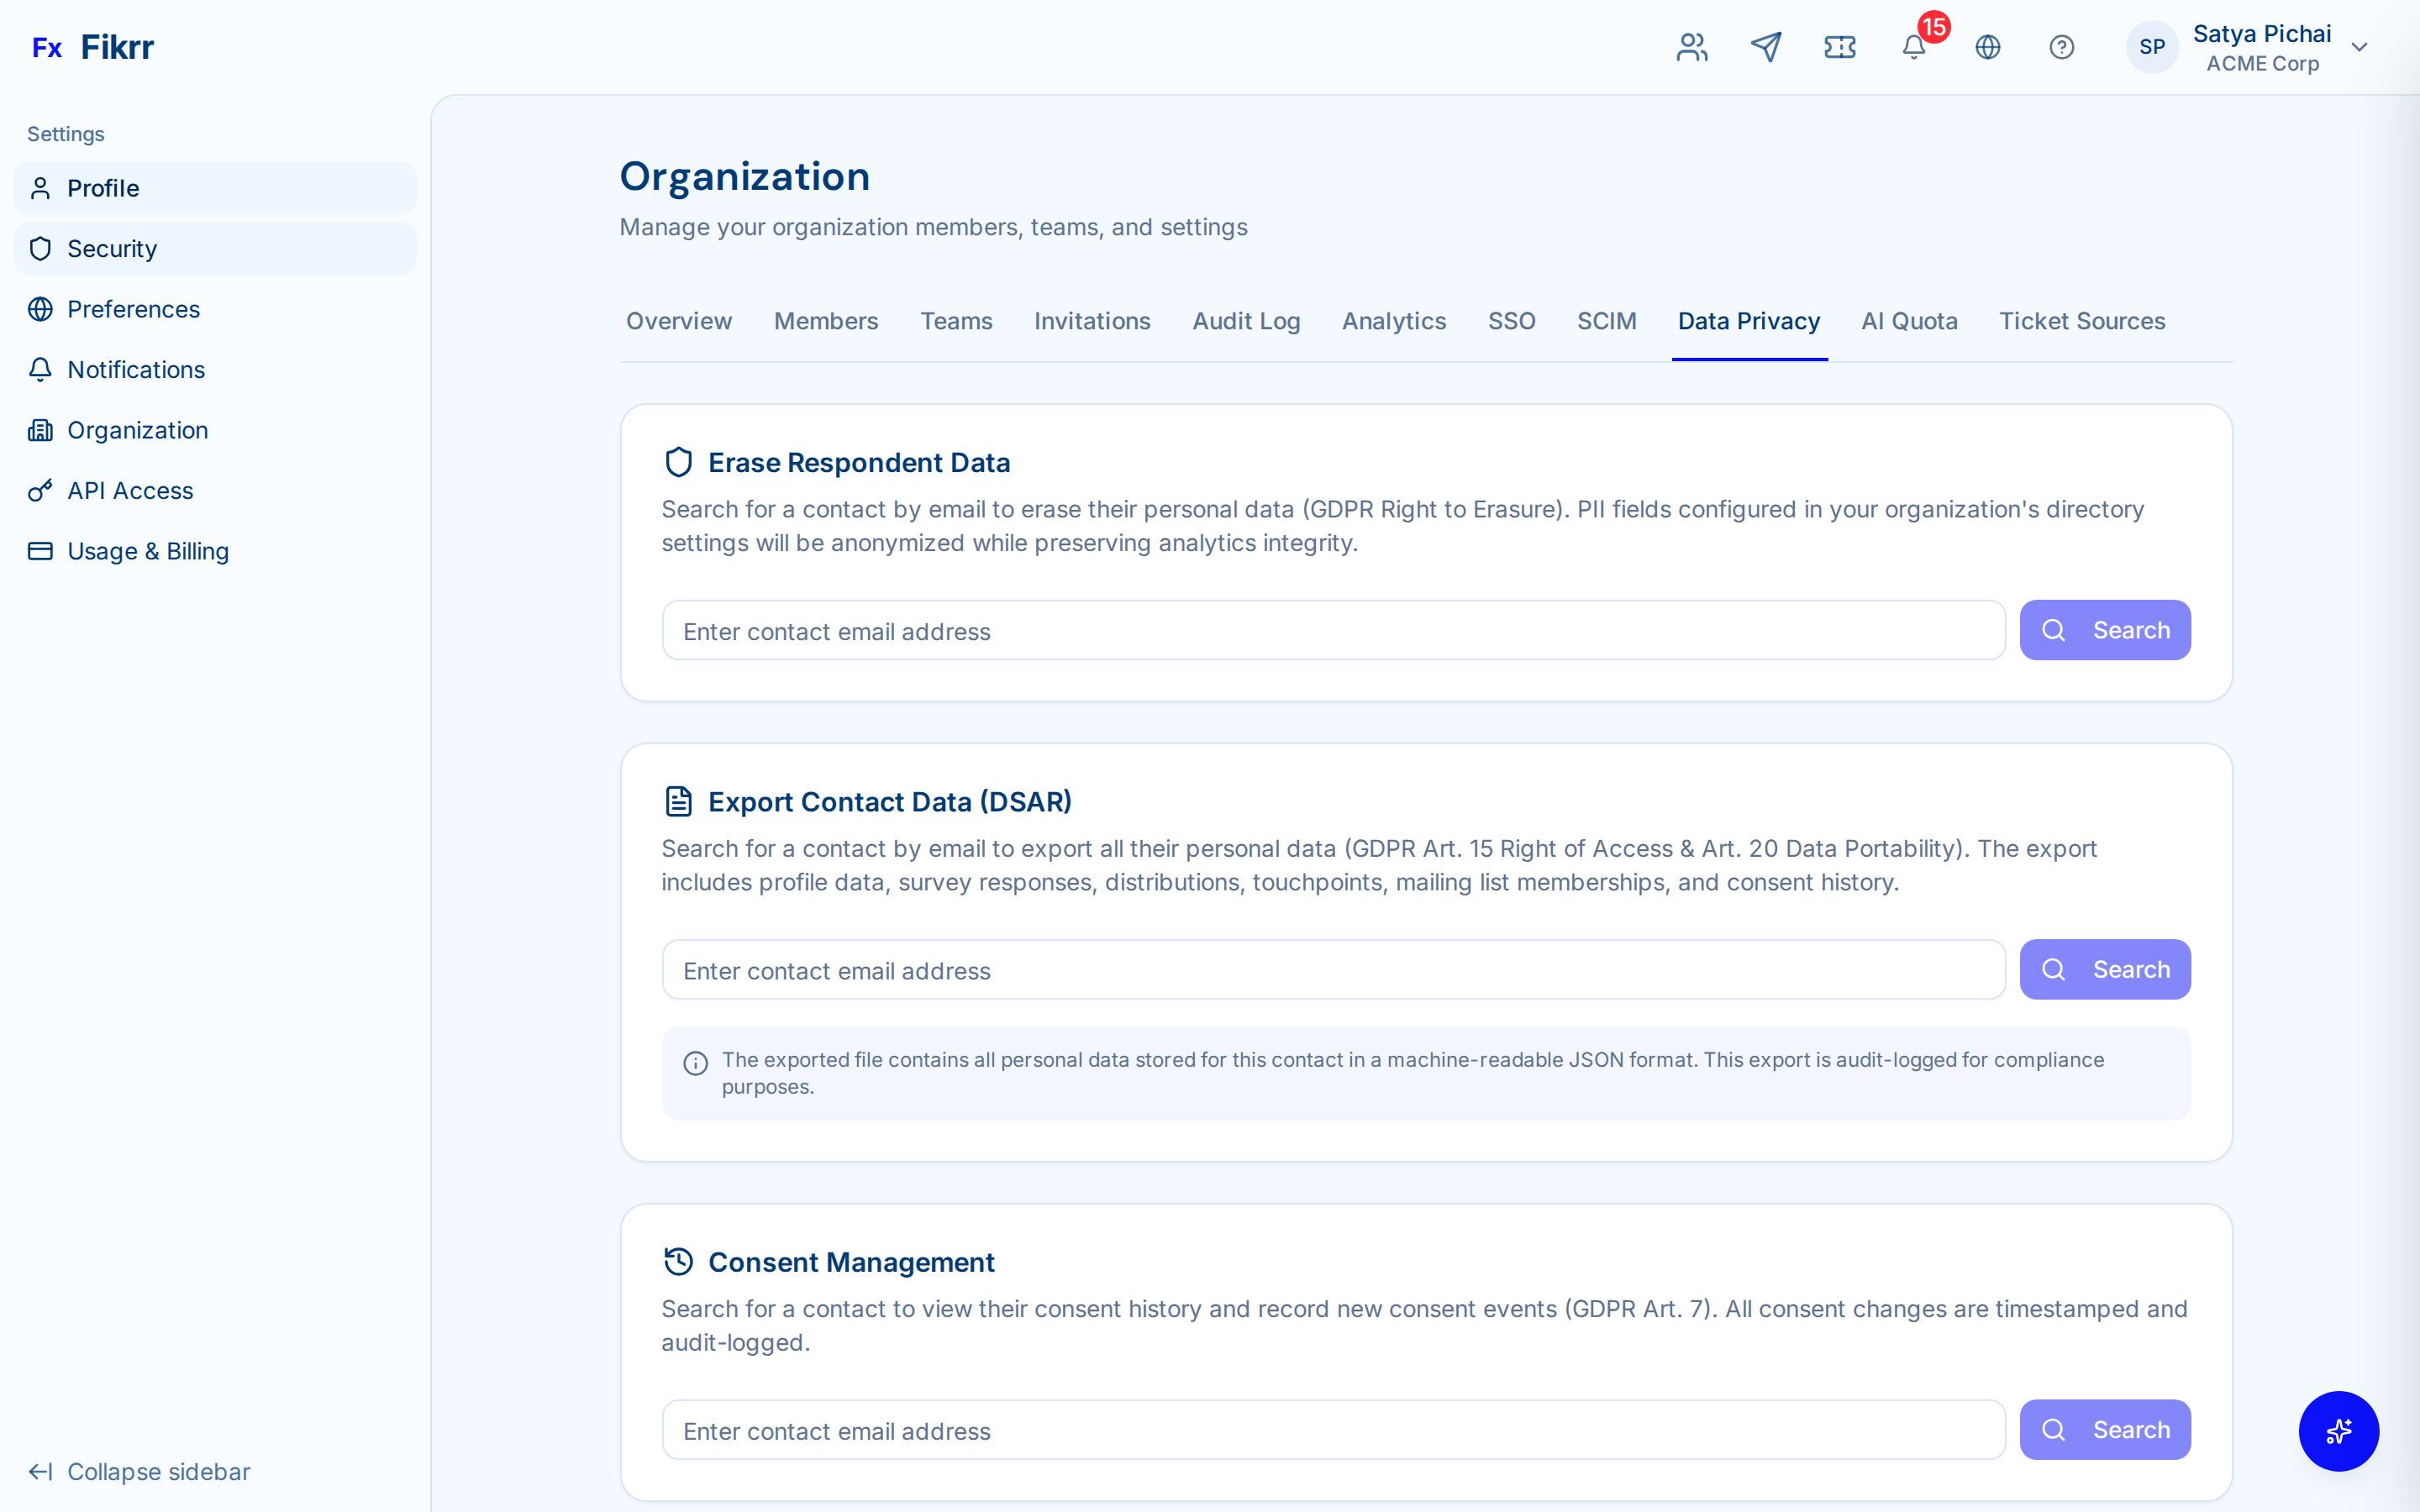Open help via the question mark icon
This screenshot has height=1512, width=2420.
click(x=2062, y=46)
